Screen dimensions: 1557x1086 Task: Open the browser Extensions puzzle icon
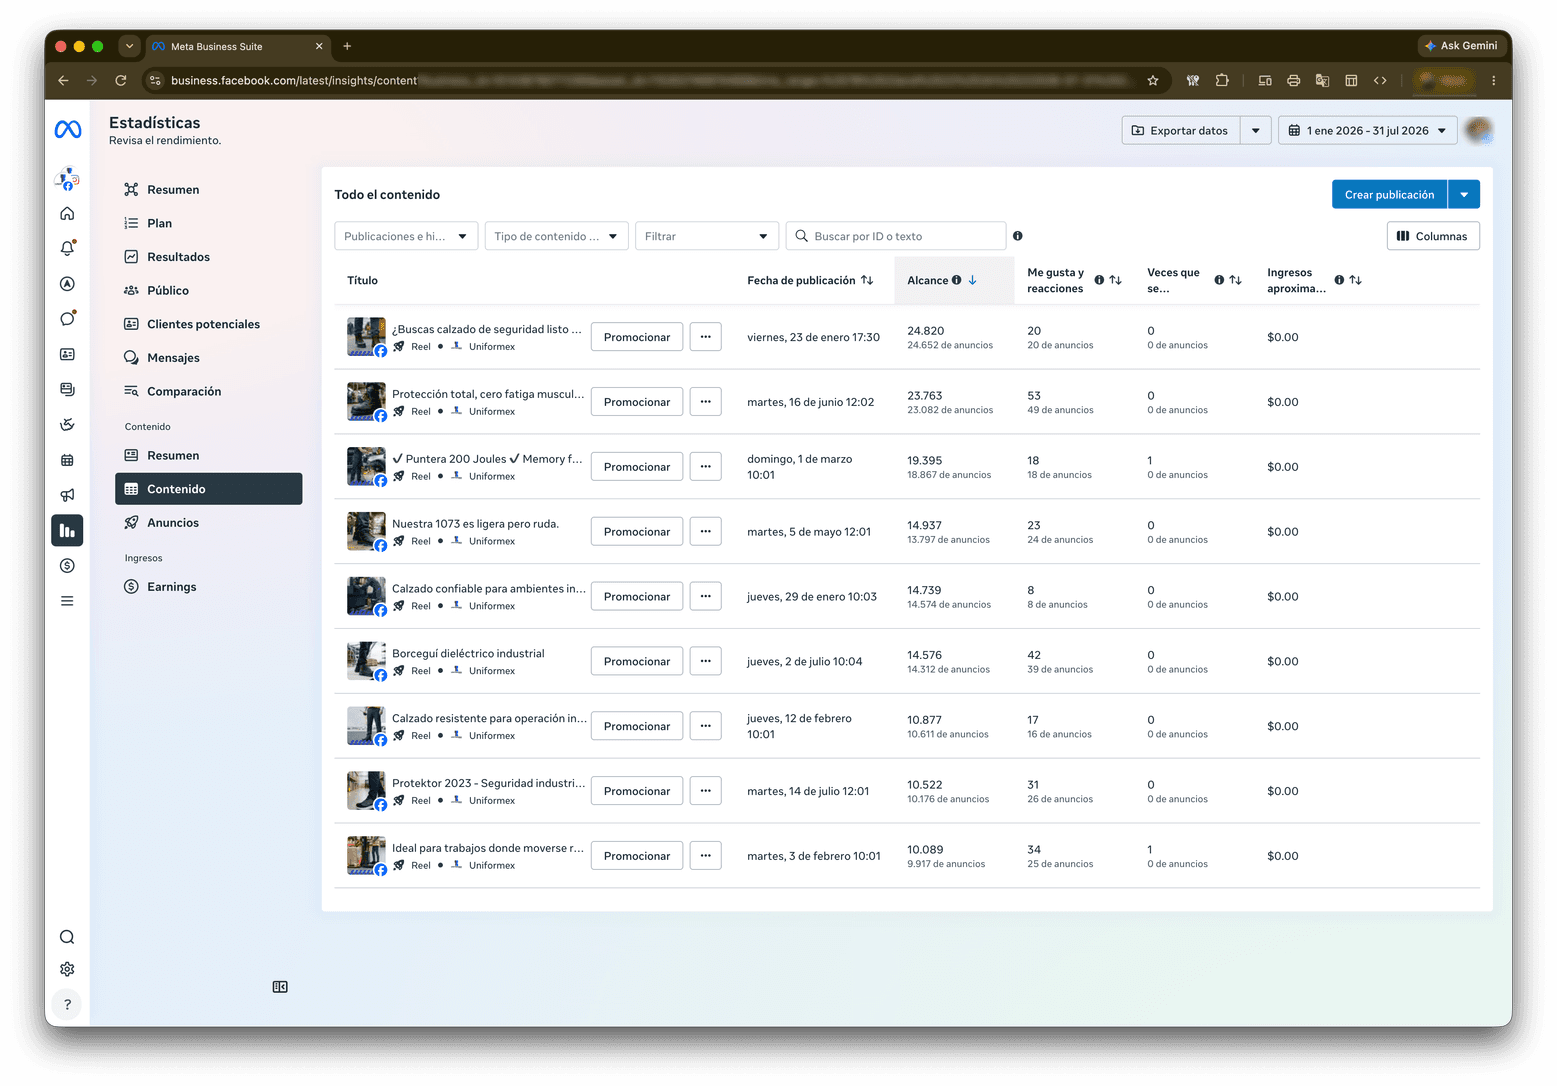[1222, 81]
